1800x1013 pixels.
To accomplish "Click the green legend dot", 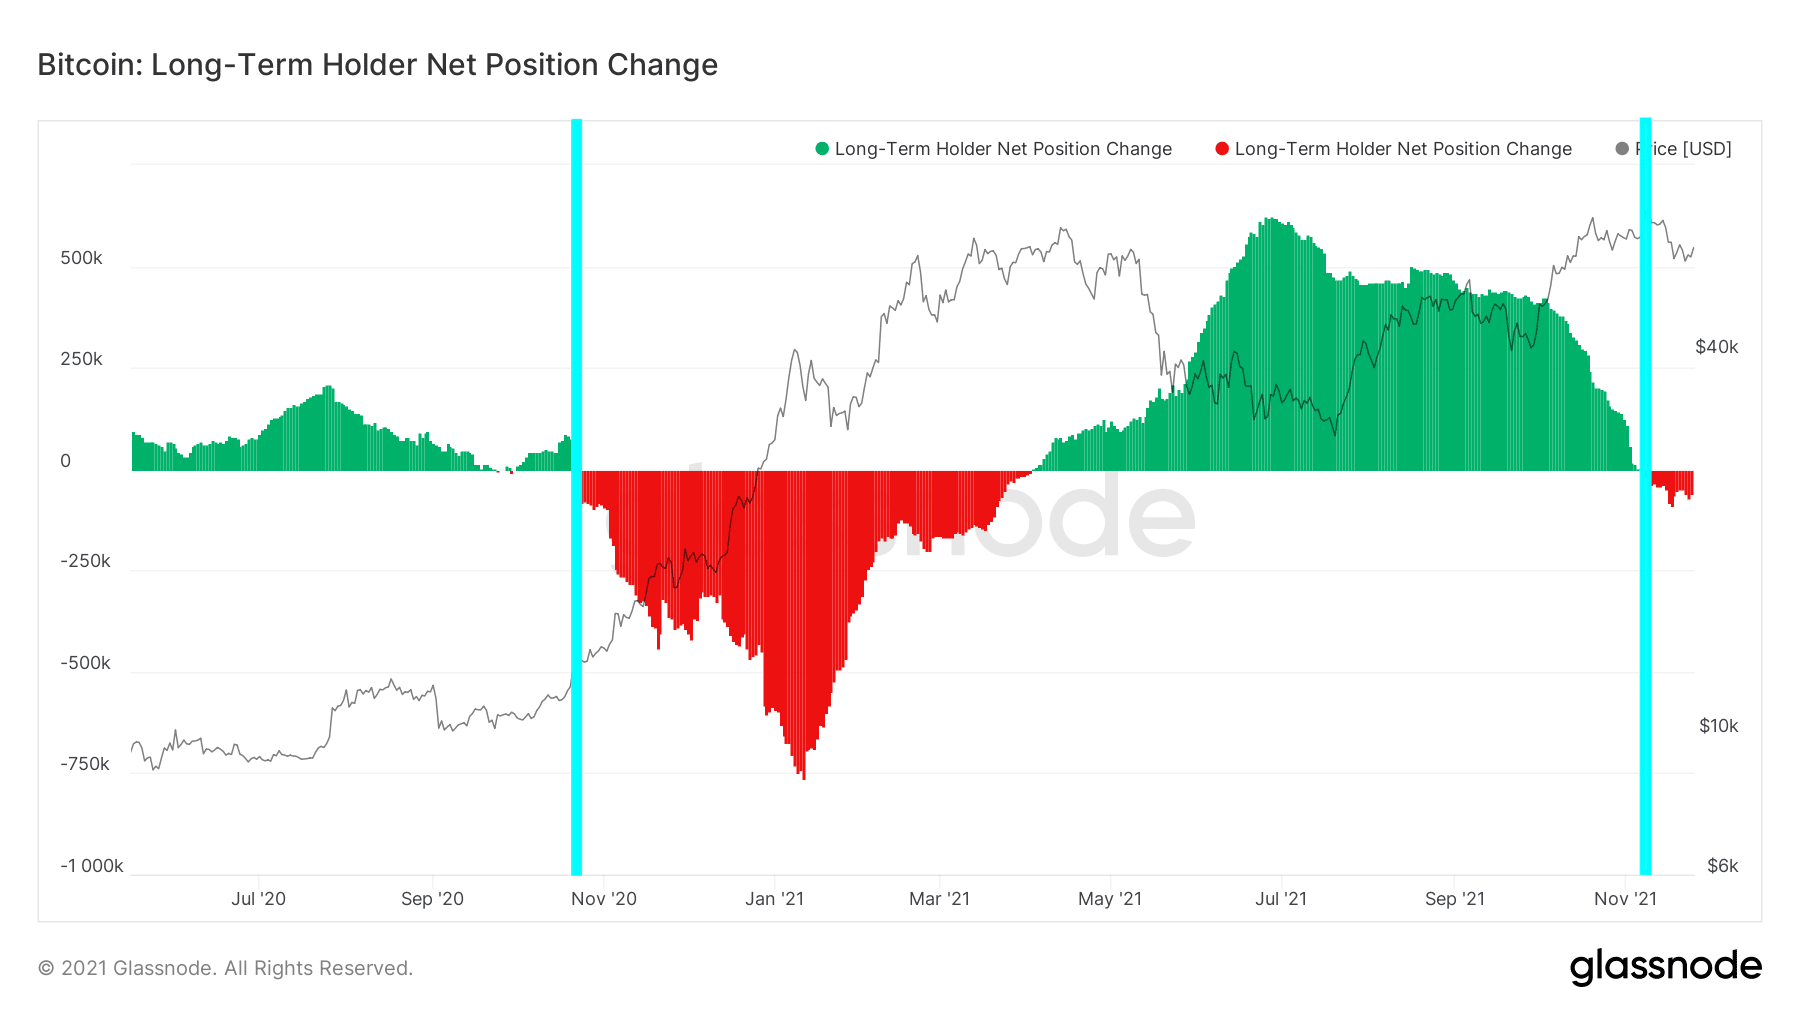I will [822, 149].
